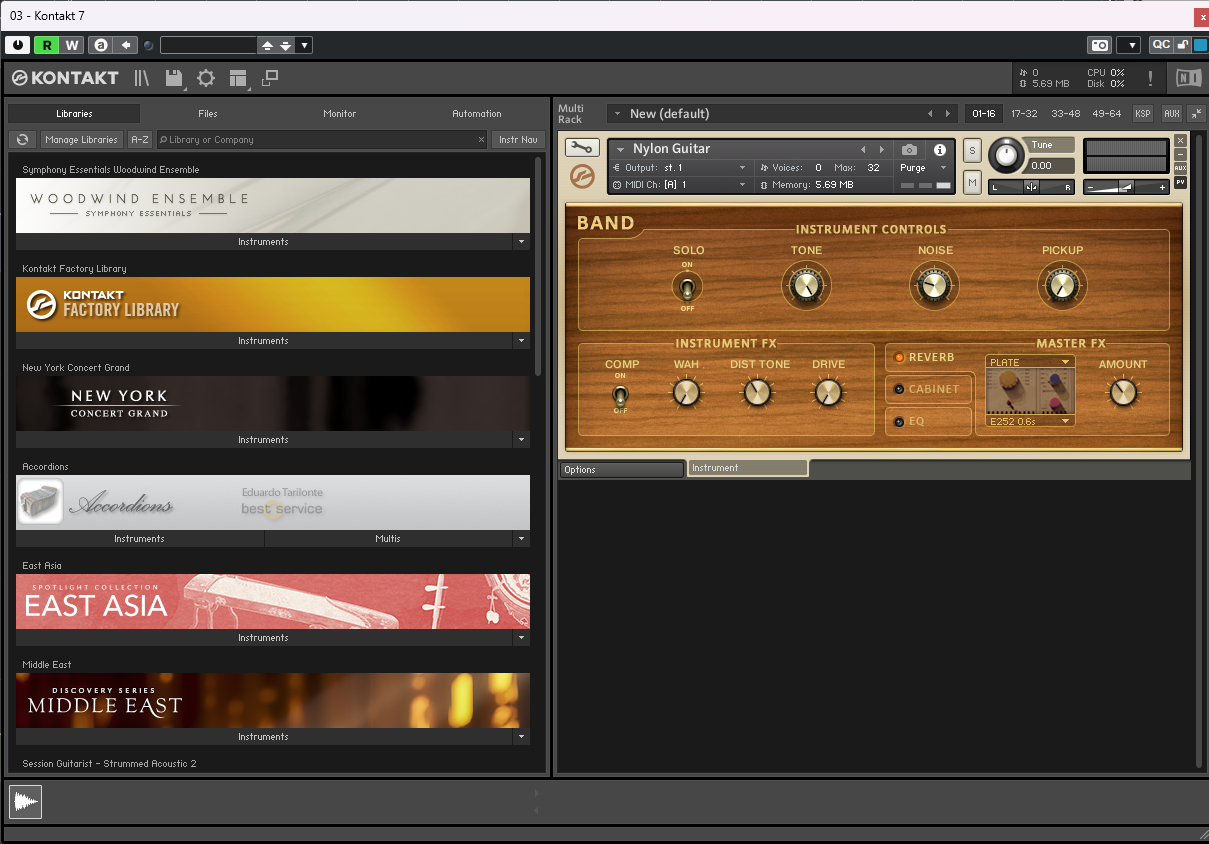Switch to the Monitor tab
1209x844 pixels.
point(340,114)
